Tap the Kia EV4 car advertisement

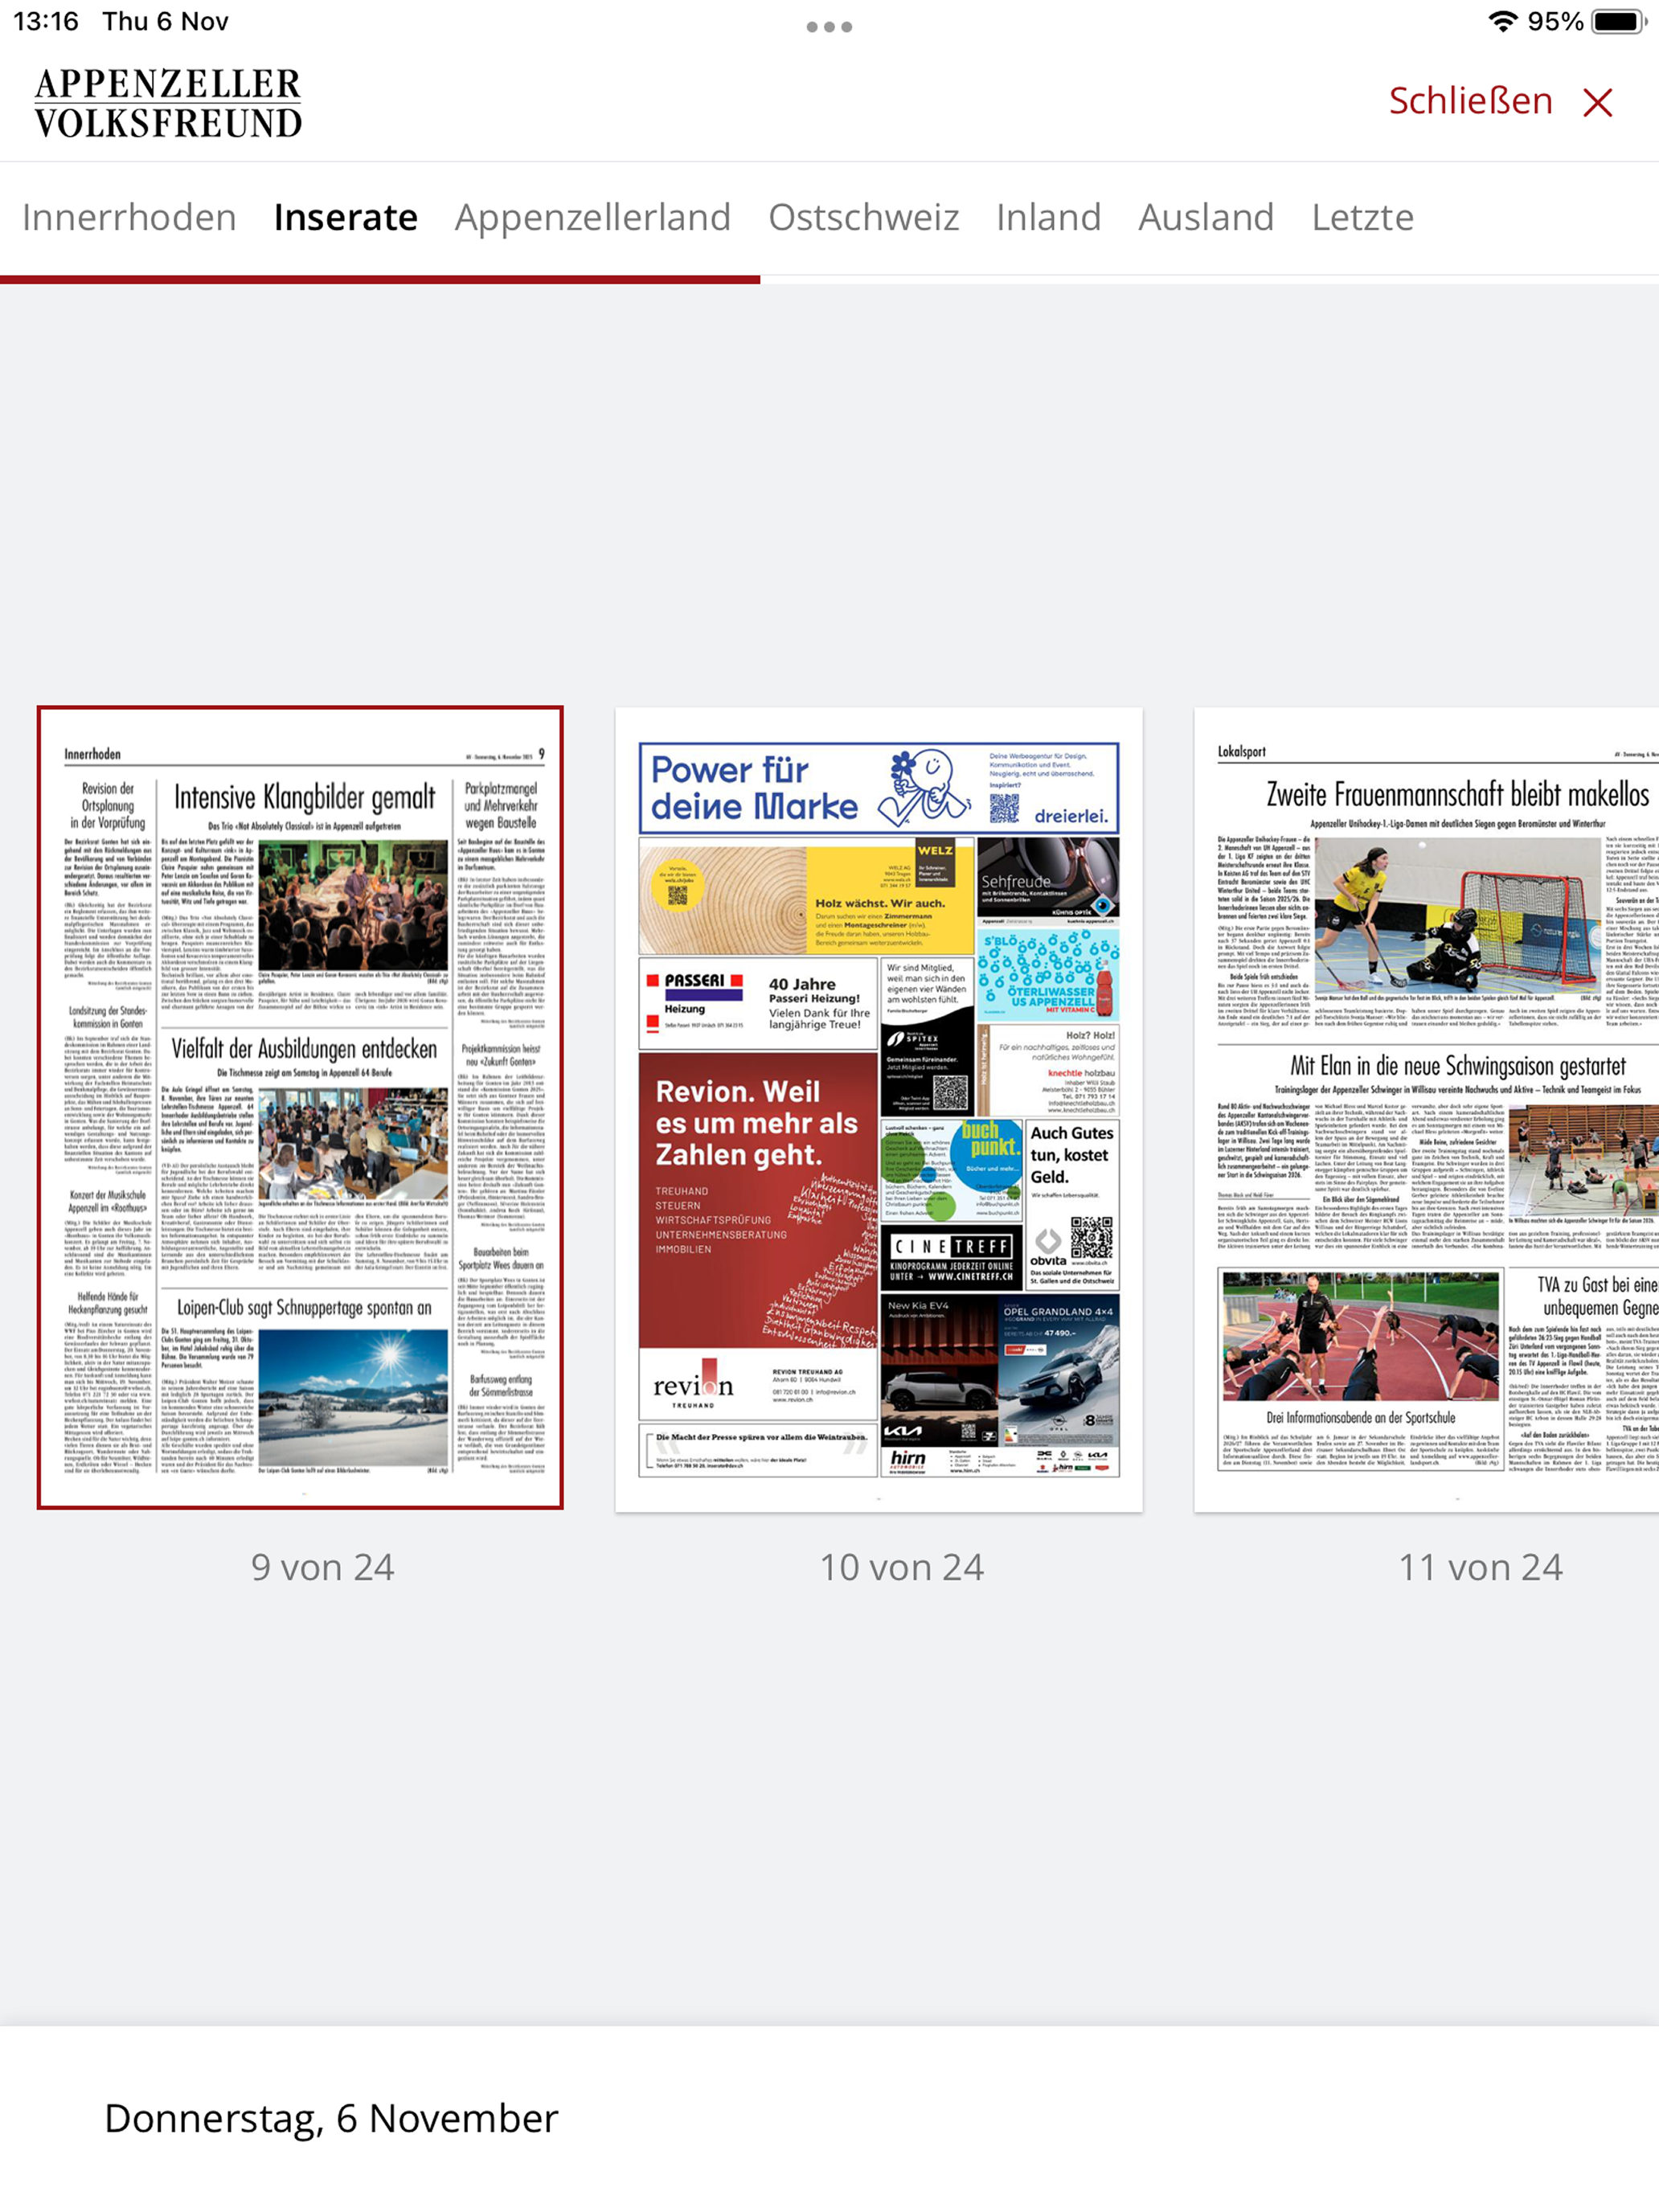click(939, 1370)
